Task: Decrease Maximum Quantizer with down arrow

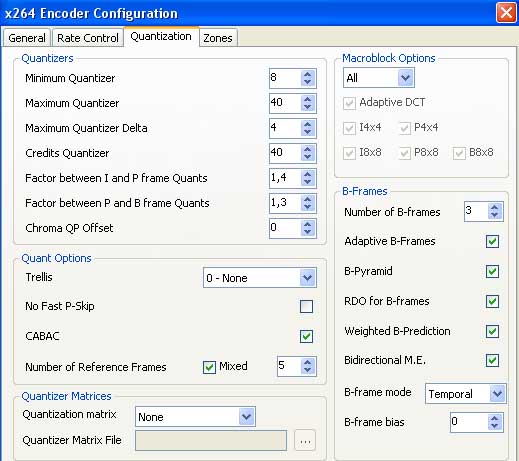Action: click(x=307, y=107)
